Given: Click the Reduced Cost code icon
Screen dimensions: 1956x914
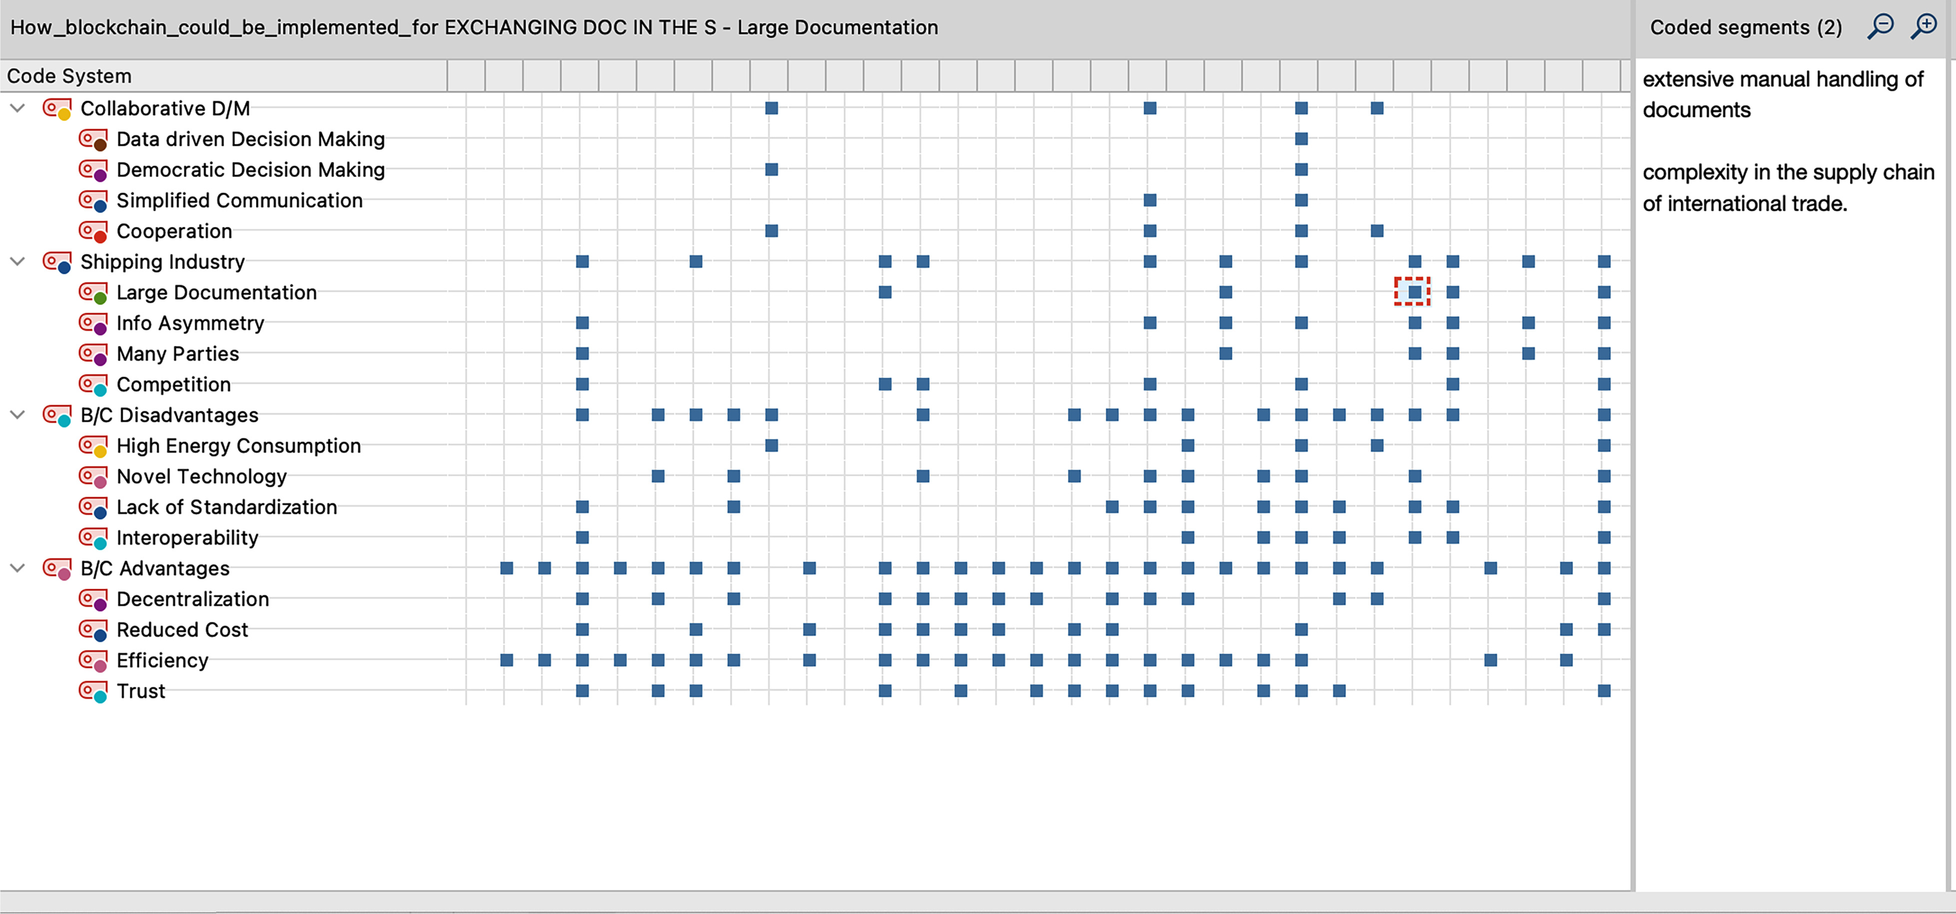Looking at the screenshot, I should click(93, 630).
